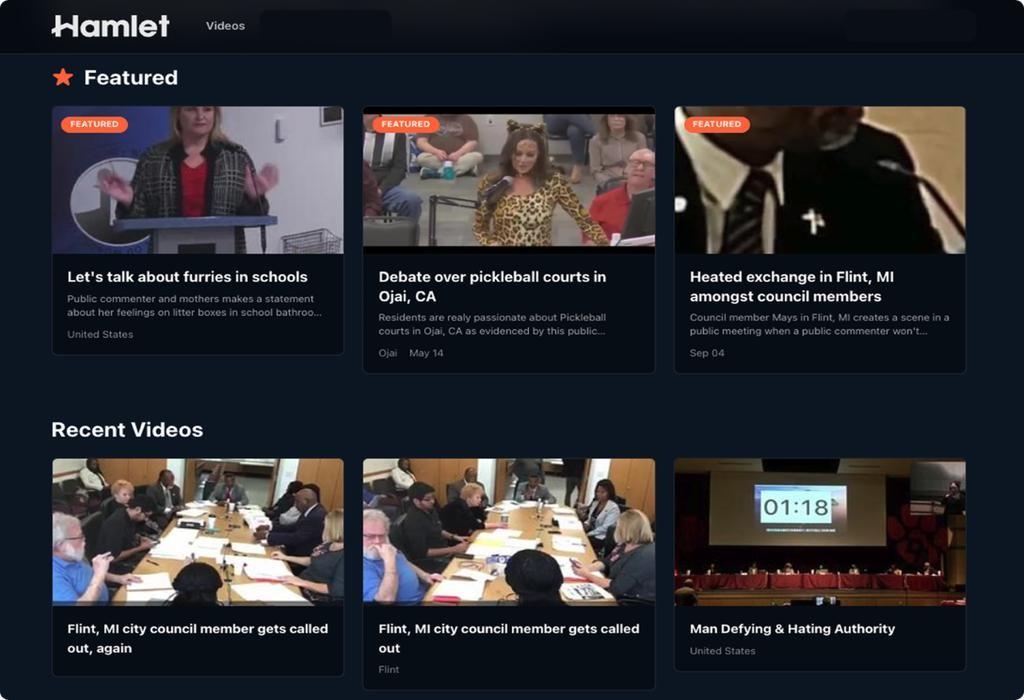Open the Flint council member called out video
Image resolution: width=1024 pixels, height=700 pixels.
click(507, 638)
